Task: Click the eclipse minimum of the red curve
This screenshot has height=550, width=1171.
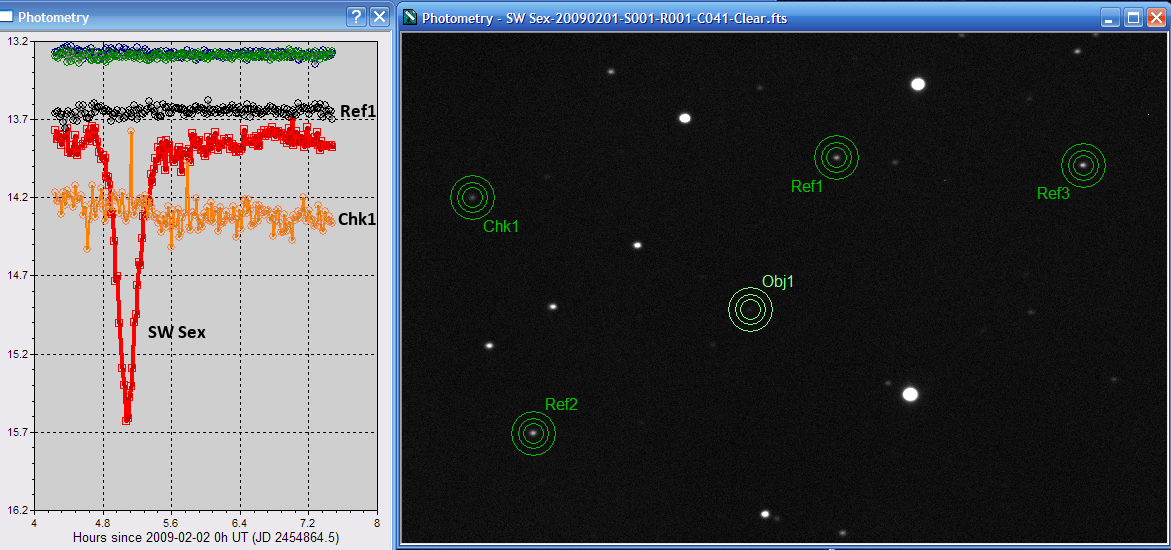Action: point(127,420)
